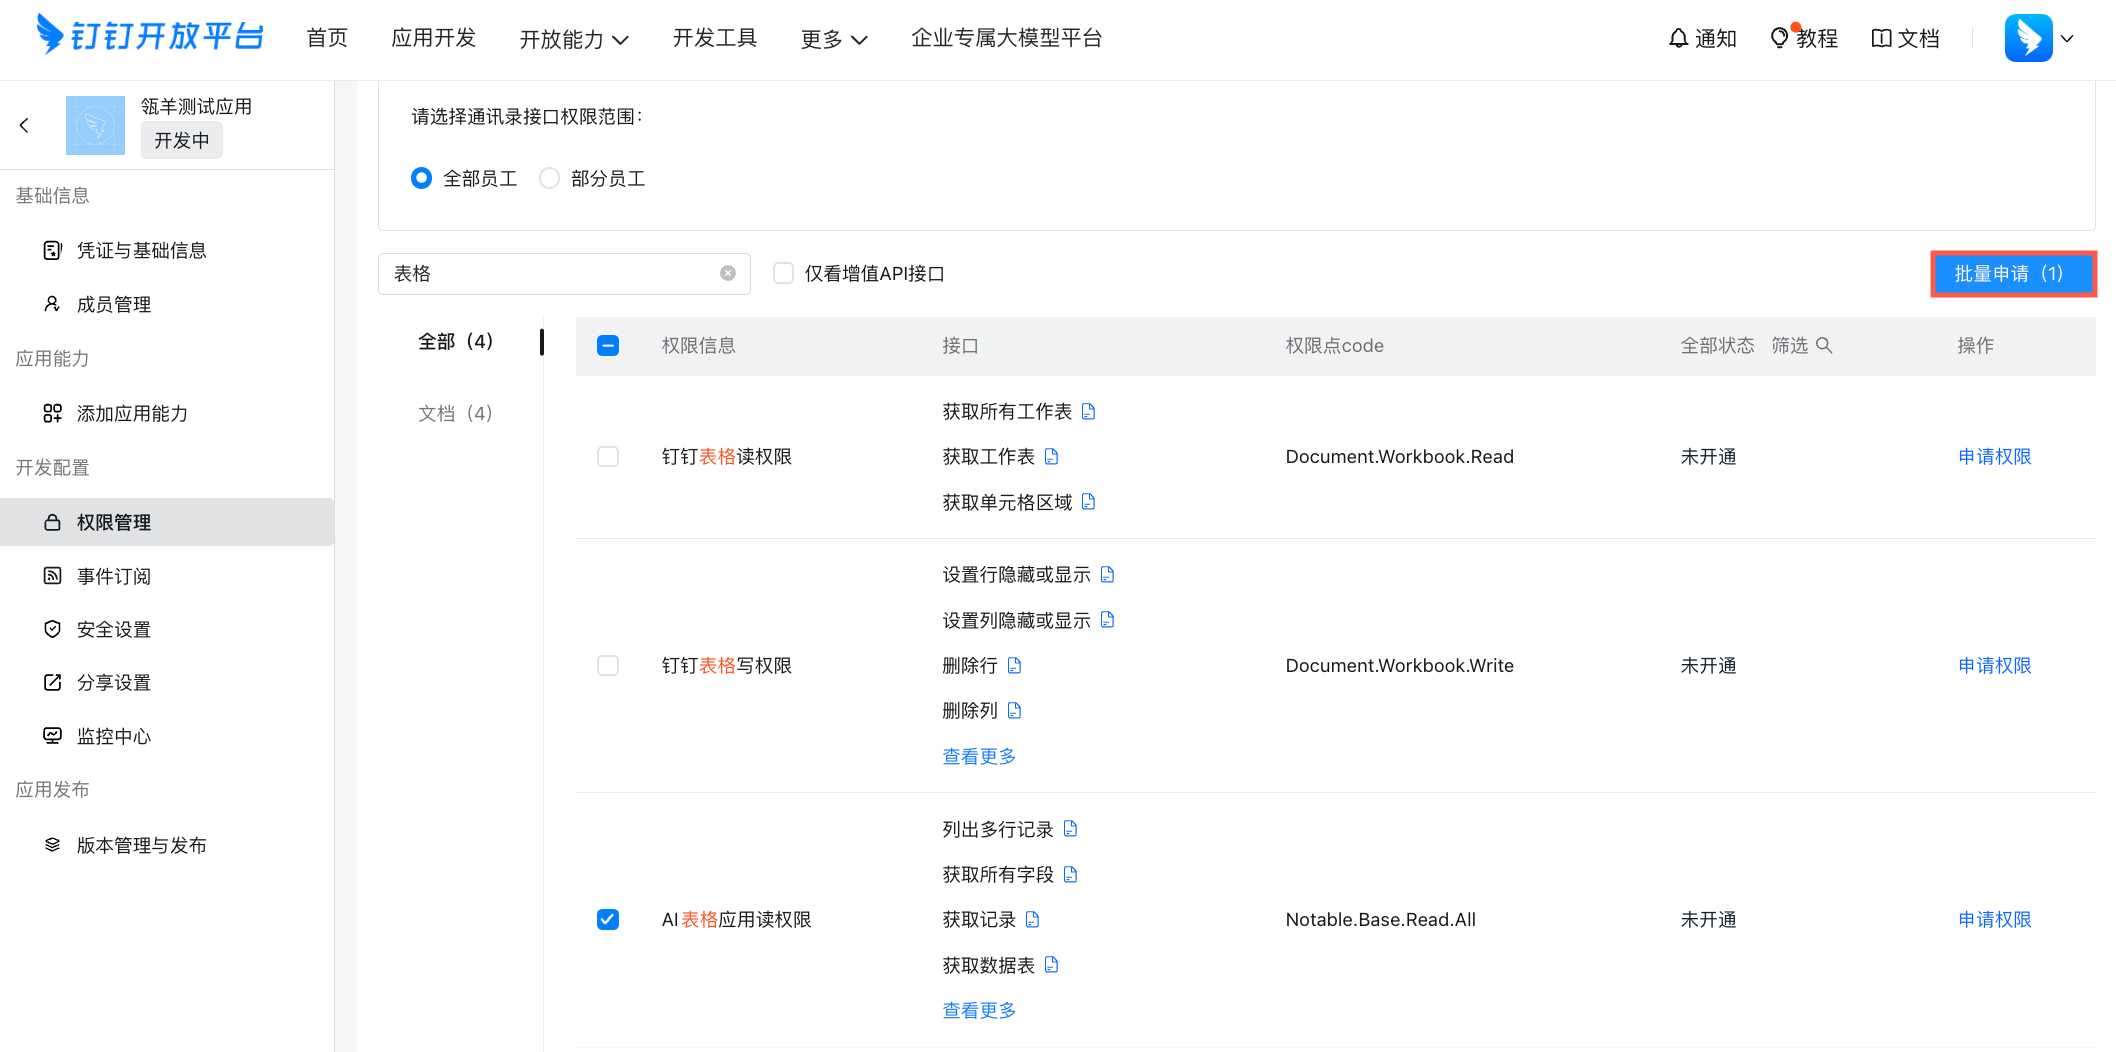Open the 文档 docs book icon
The height and width of the screenshot is (1052, 2116).
click(x=1905, y=38)
